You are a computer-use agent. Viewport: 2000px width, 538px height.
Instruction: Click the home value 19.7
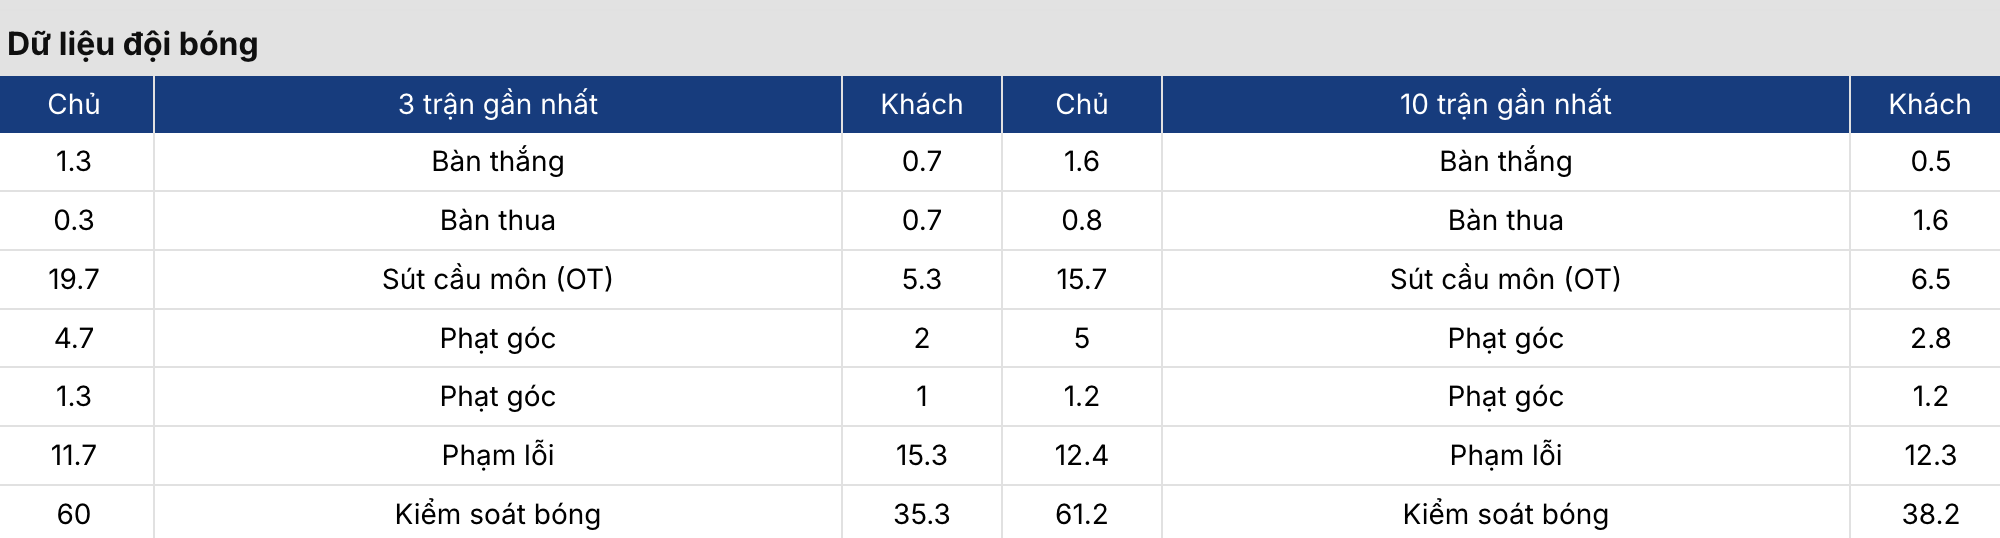tap(74, 279)
